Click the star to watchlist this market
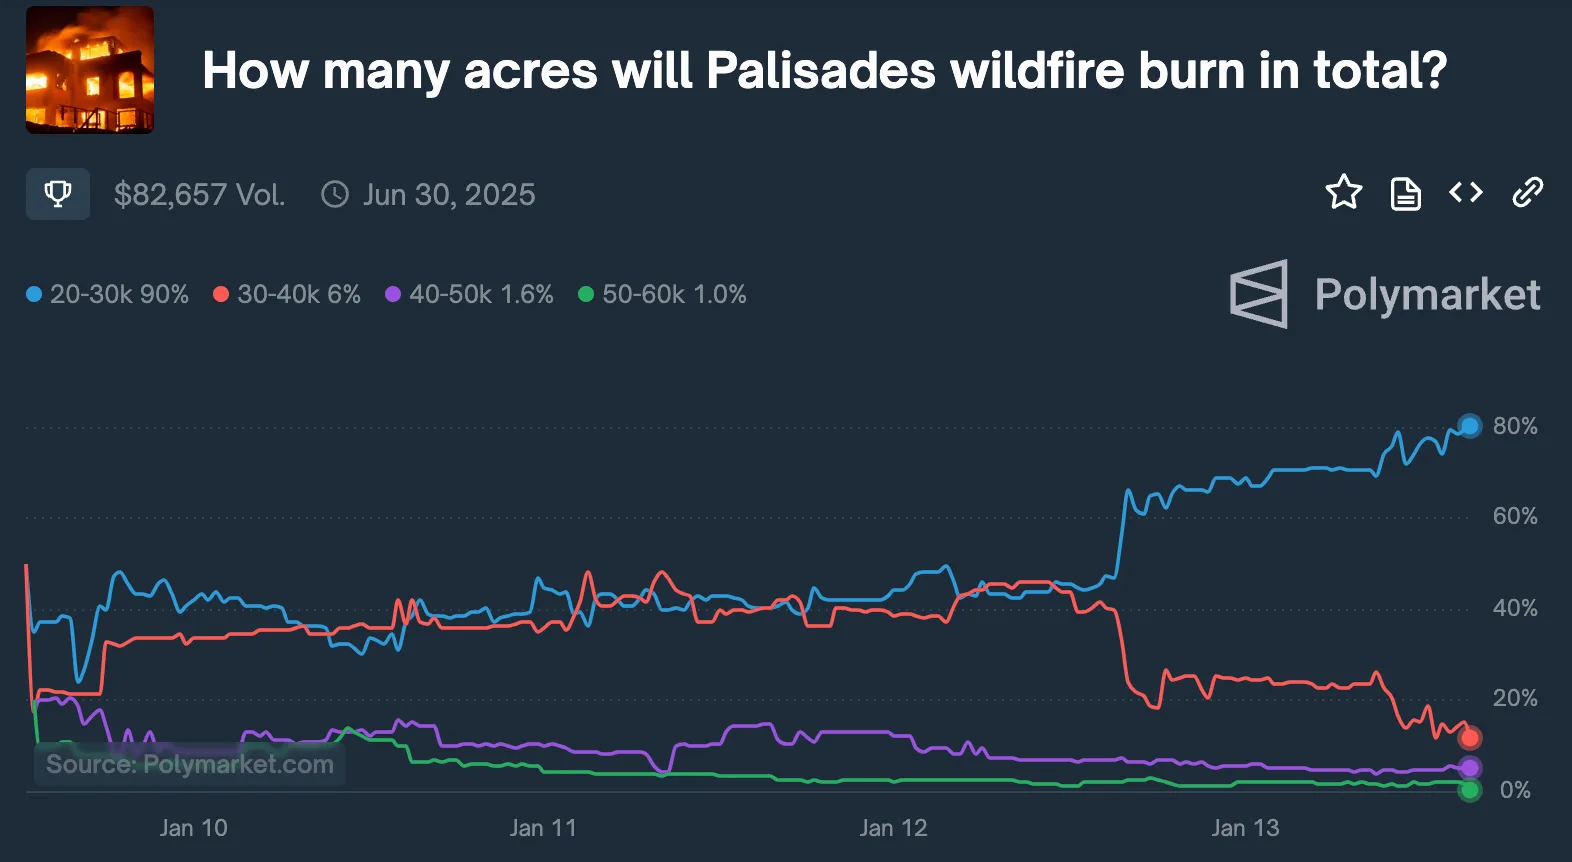 1344,193
